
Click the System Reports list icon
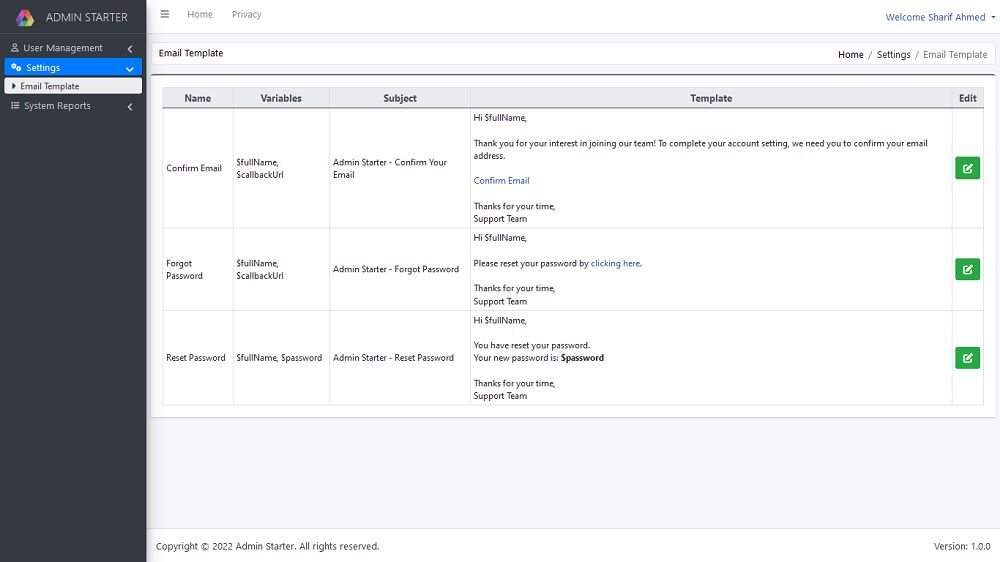tap(15, 106)
